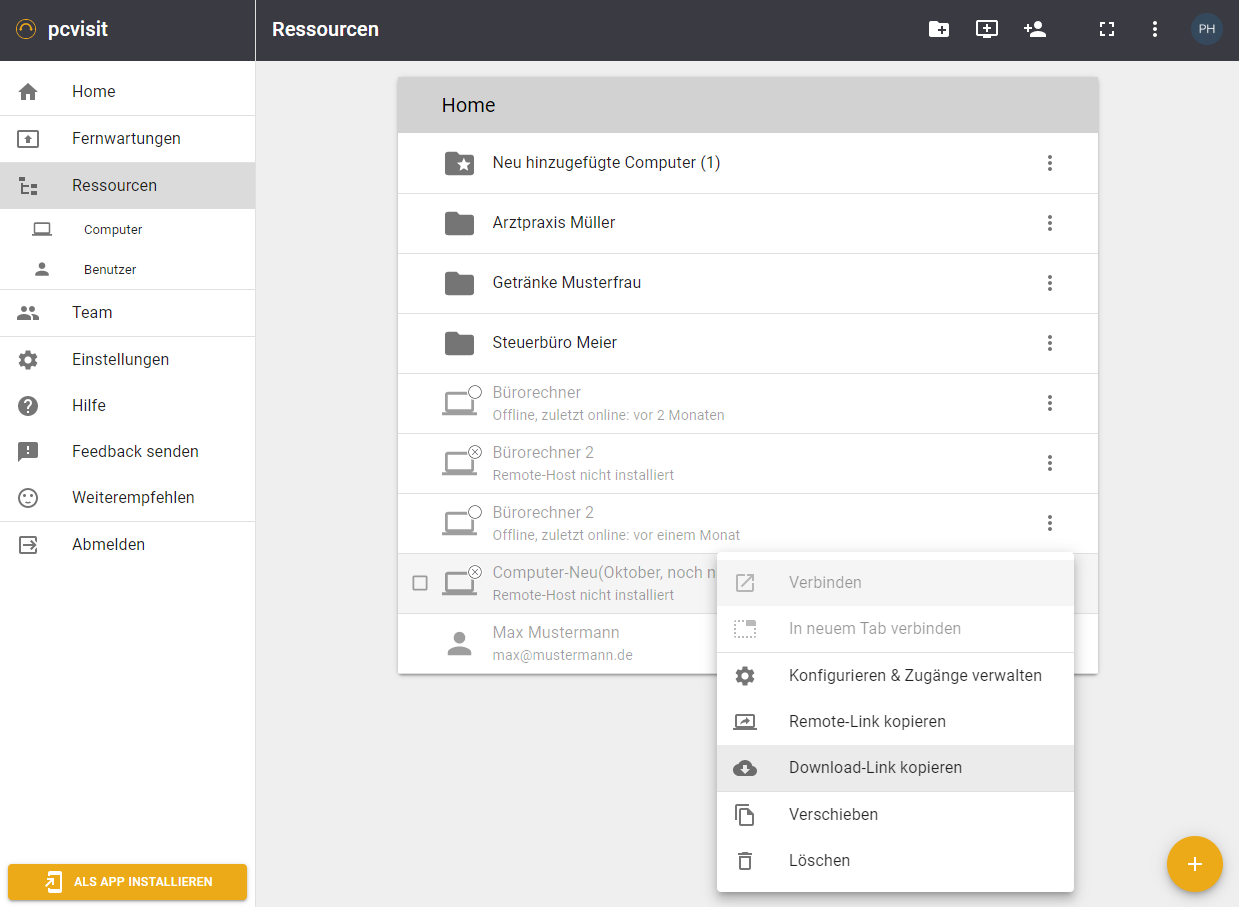Screen dimensions: 1239x907
Task: Open options menu for Arztpraxis Müller
Action: pyautogui.click(x=1049, y=223)
